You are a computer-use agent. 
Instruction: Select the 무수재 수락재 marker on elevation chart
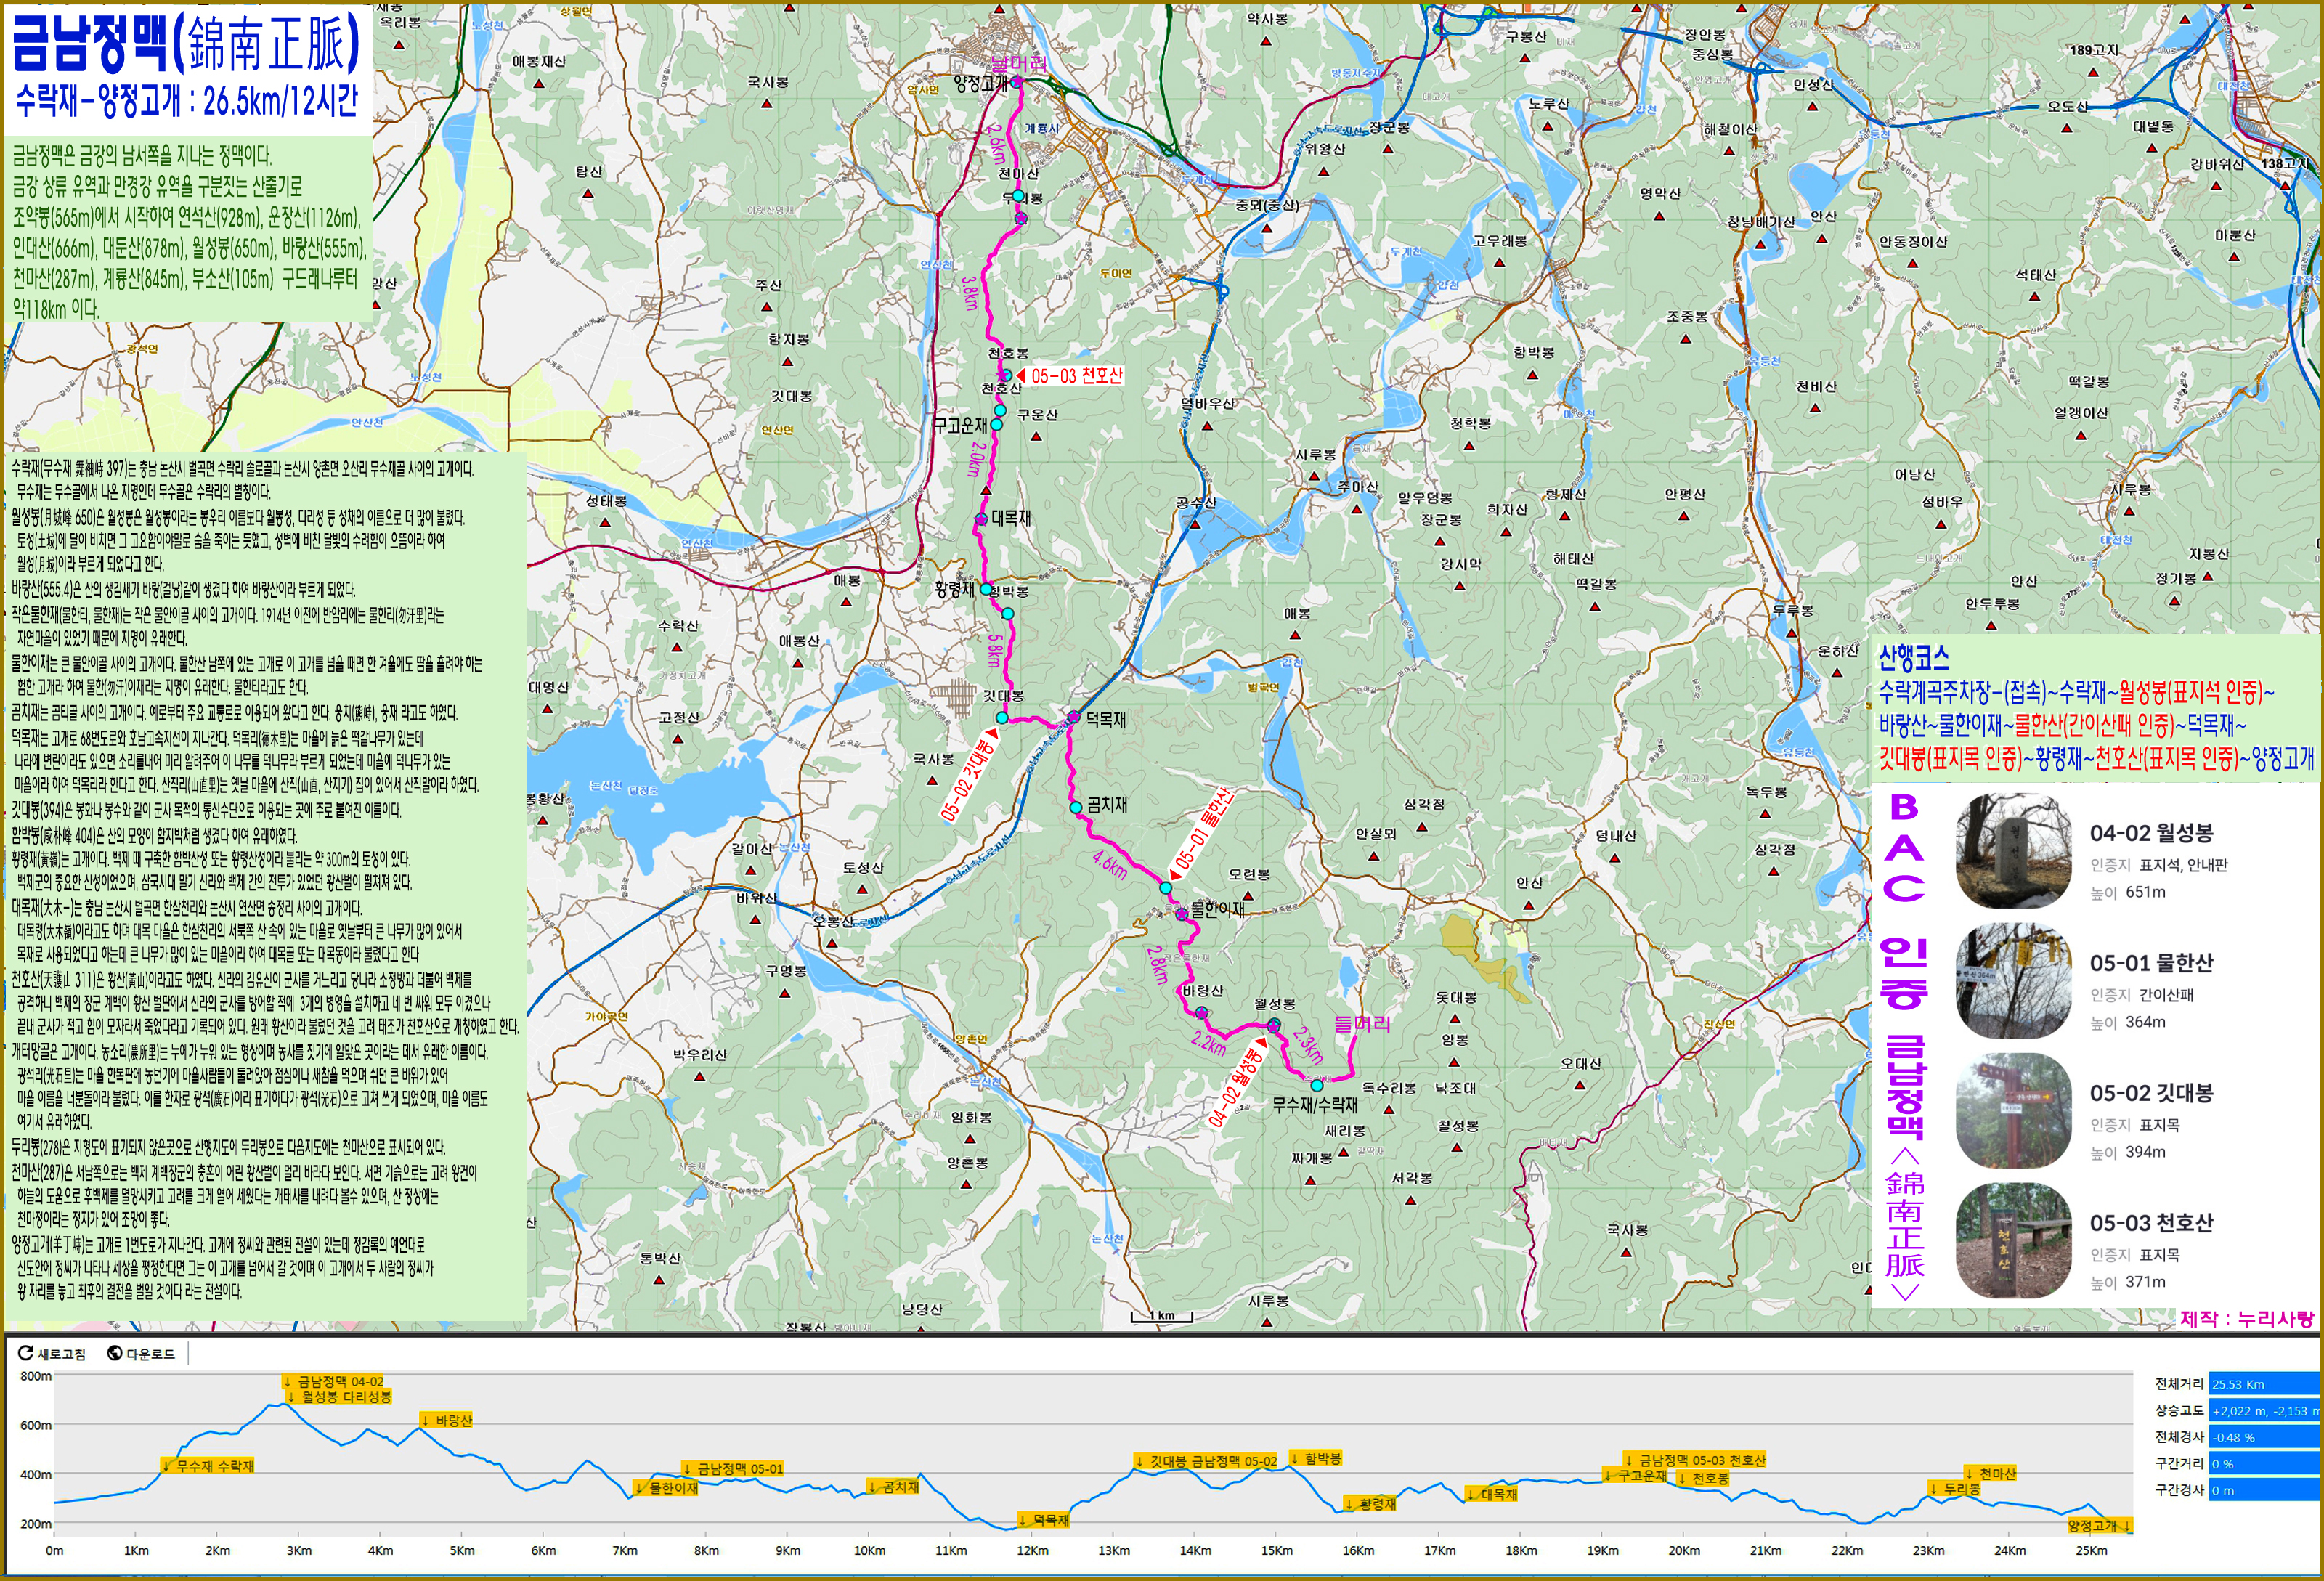(x=209, y=1466)
